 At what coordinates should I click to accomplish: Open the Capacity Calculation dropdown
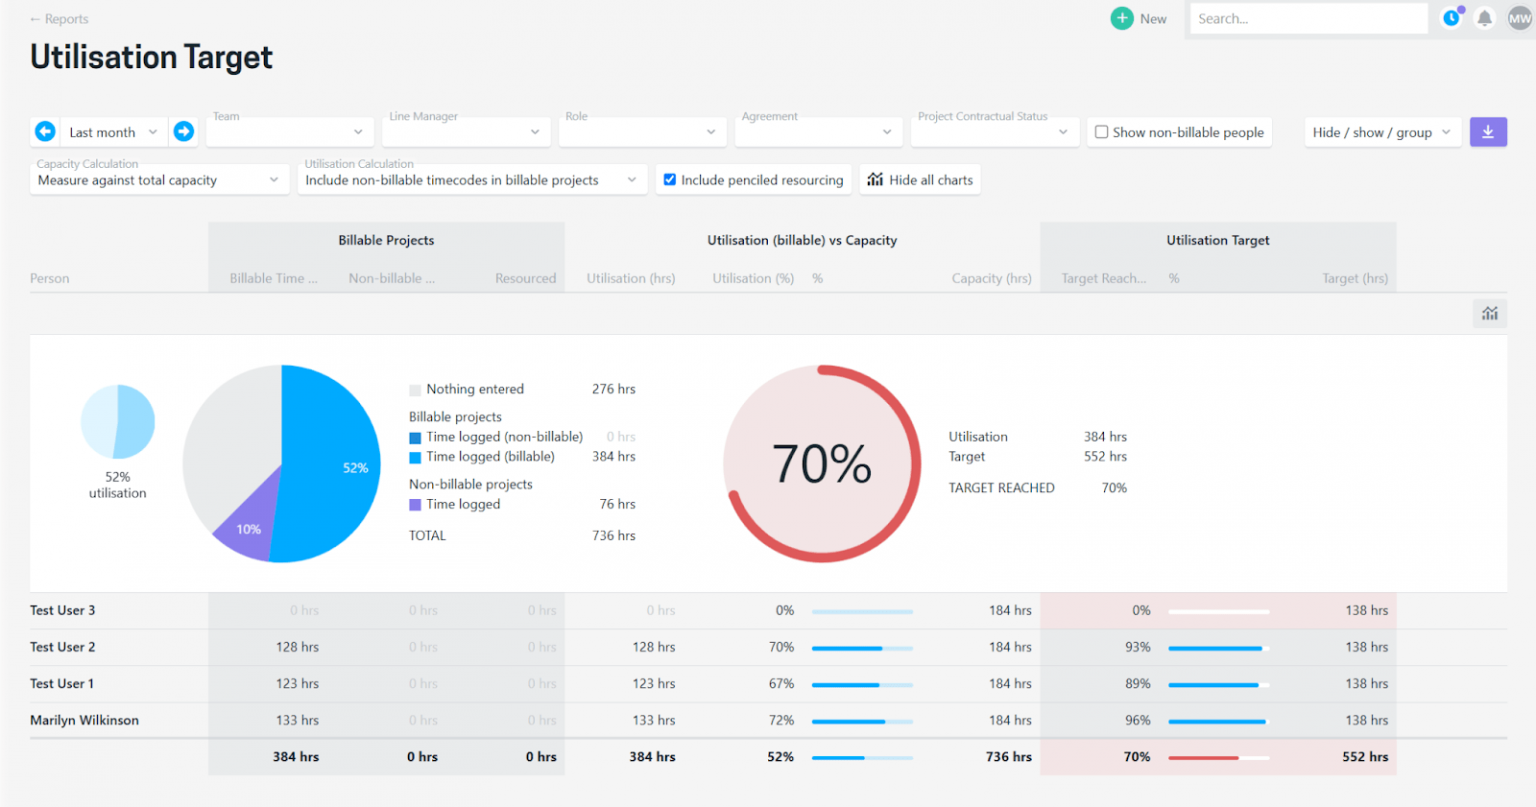pyautogui.click(x=158, y=180)
